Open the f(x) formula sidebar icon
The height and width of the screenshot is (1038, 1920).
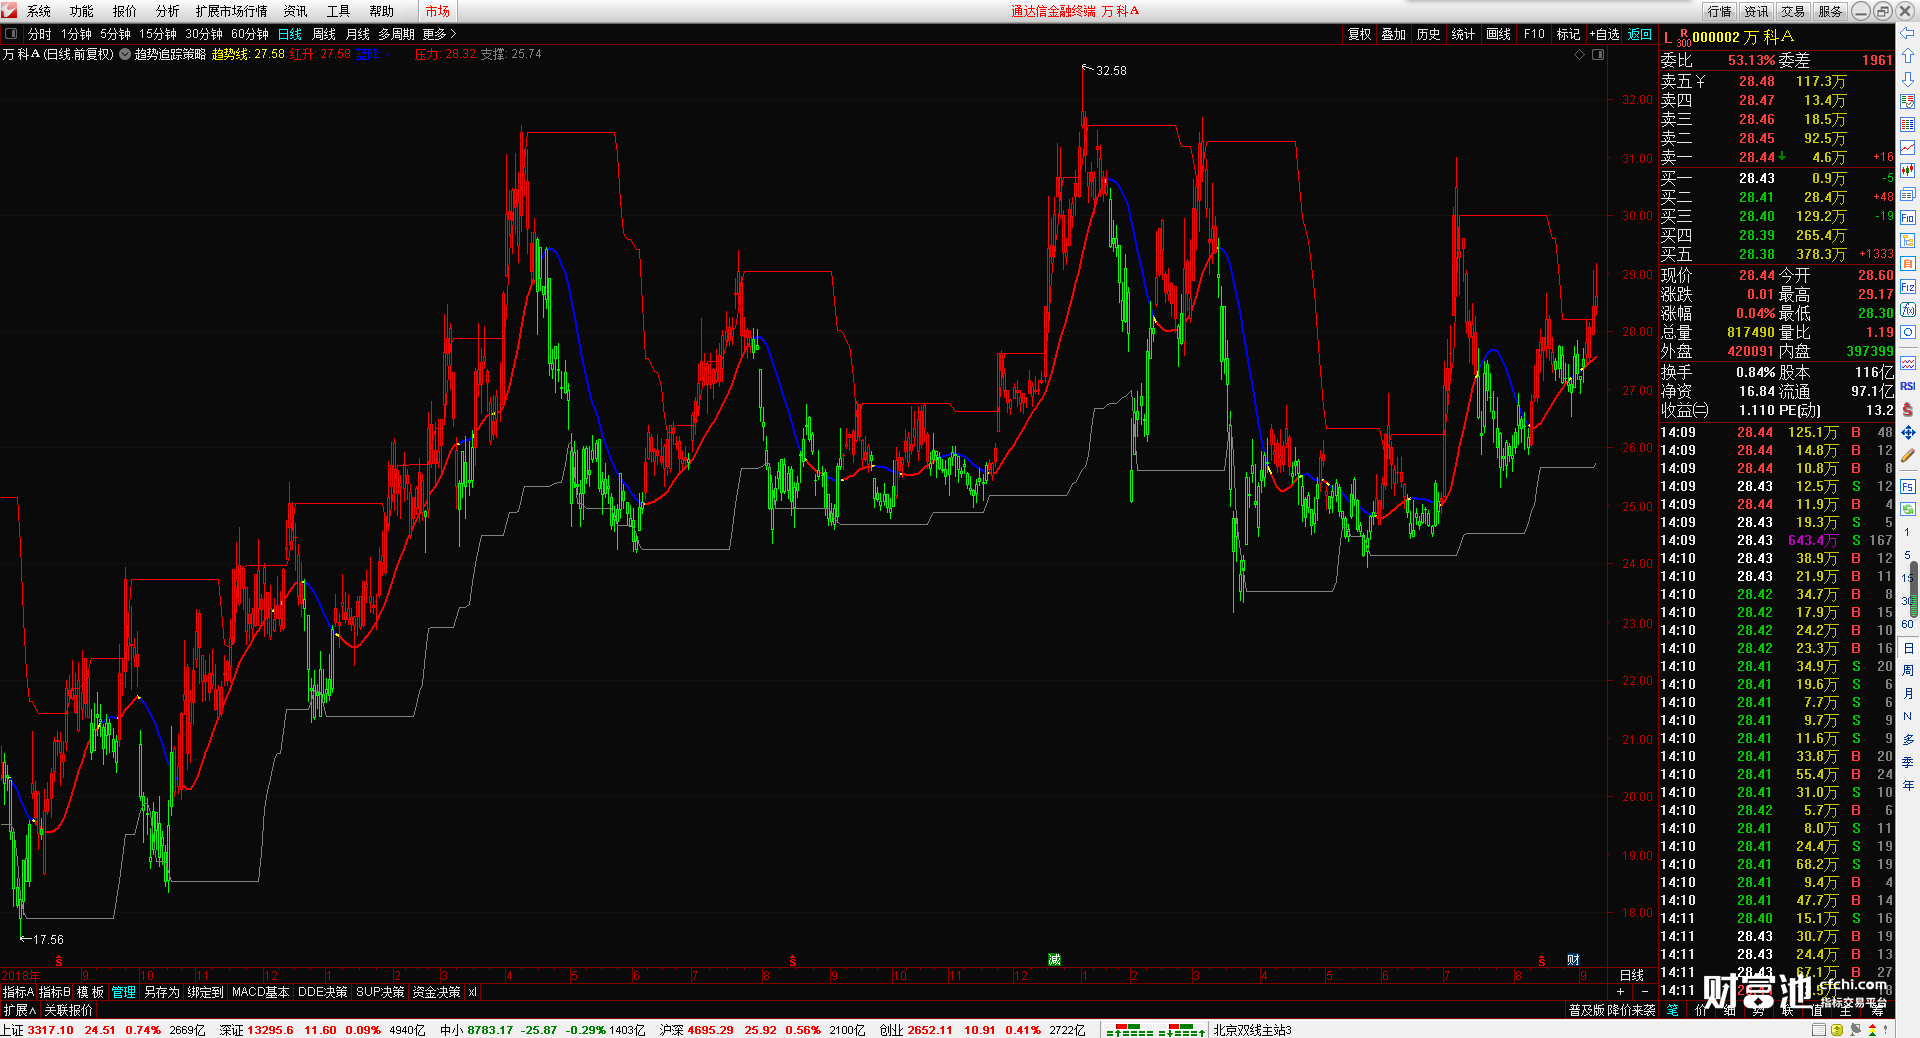1908,309
